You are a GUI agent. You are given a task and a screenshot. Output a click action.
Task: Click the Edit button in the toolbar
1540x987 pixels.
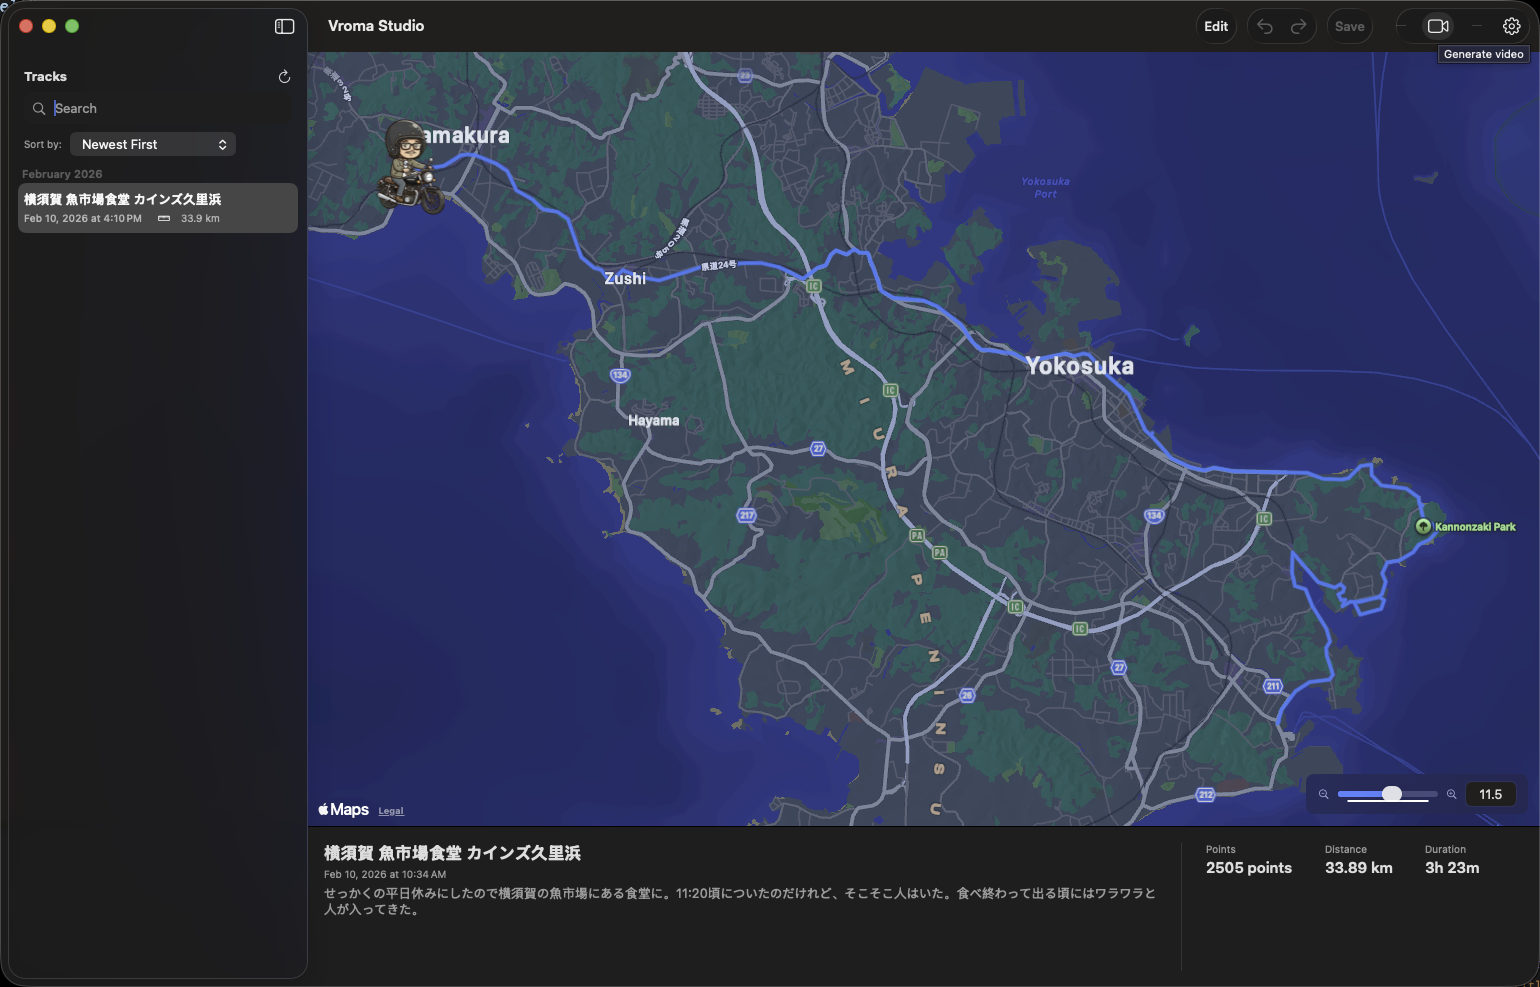click(x=1216, y=26)
